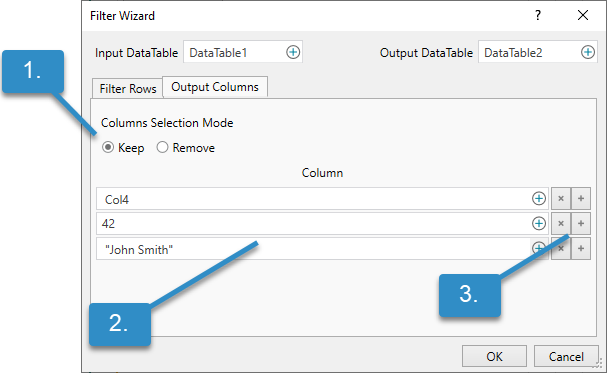607x373 pixels.
Task: Open the Output Columns tab
Action: (x=215, y=87)
